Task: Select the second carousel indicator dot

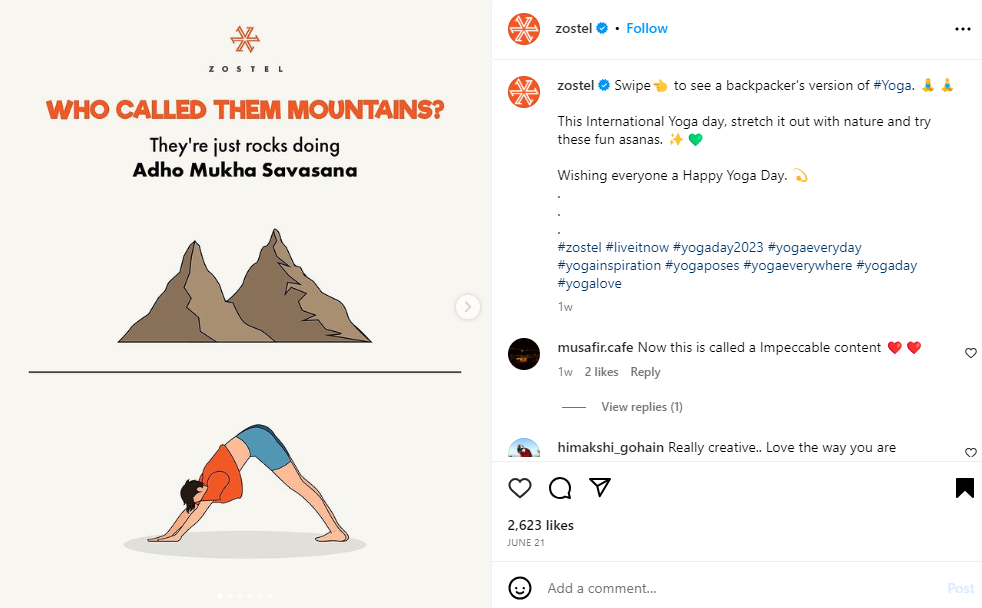Action: pyautogui.click(x=230, y=595)
